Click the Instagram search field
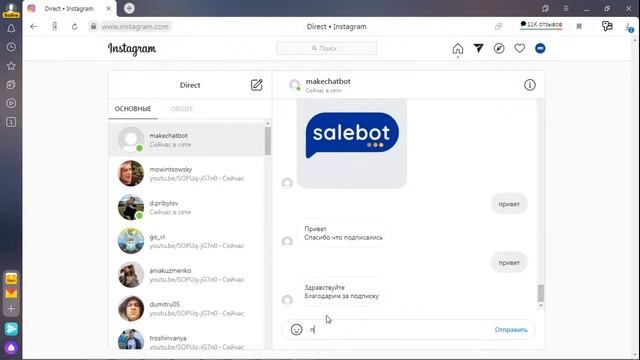 click(x=327, y=48)
